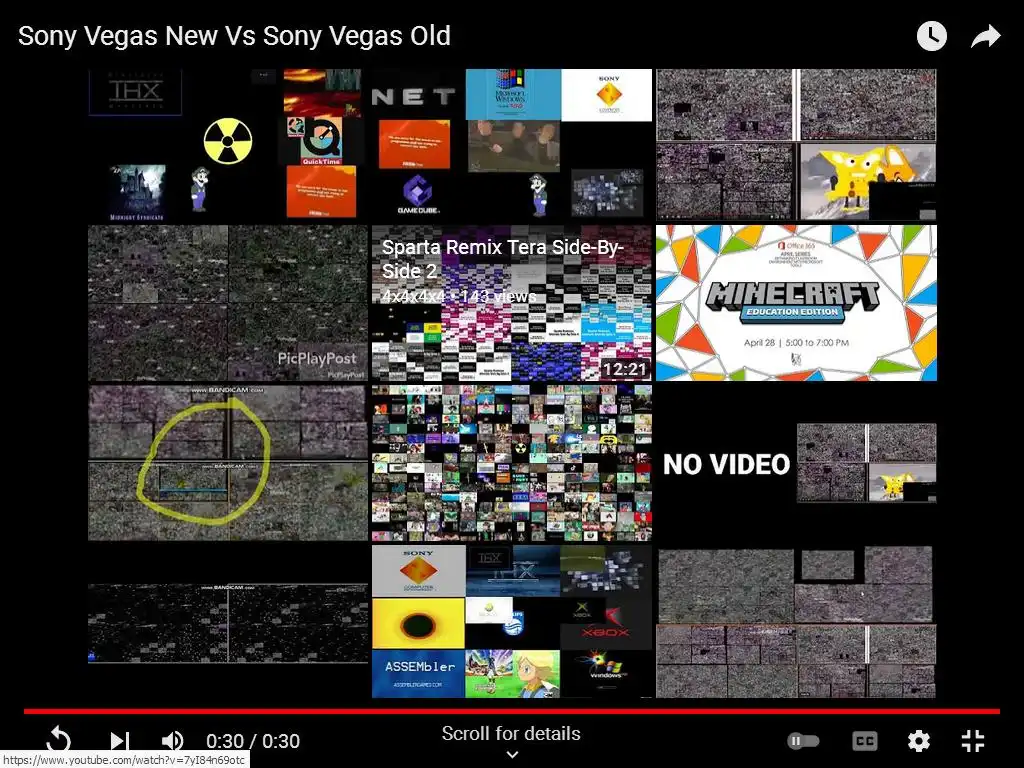Open the Minecraft Education Edition video thumbnail

coord(796,302)
